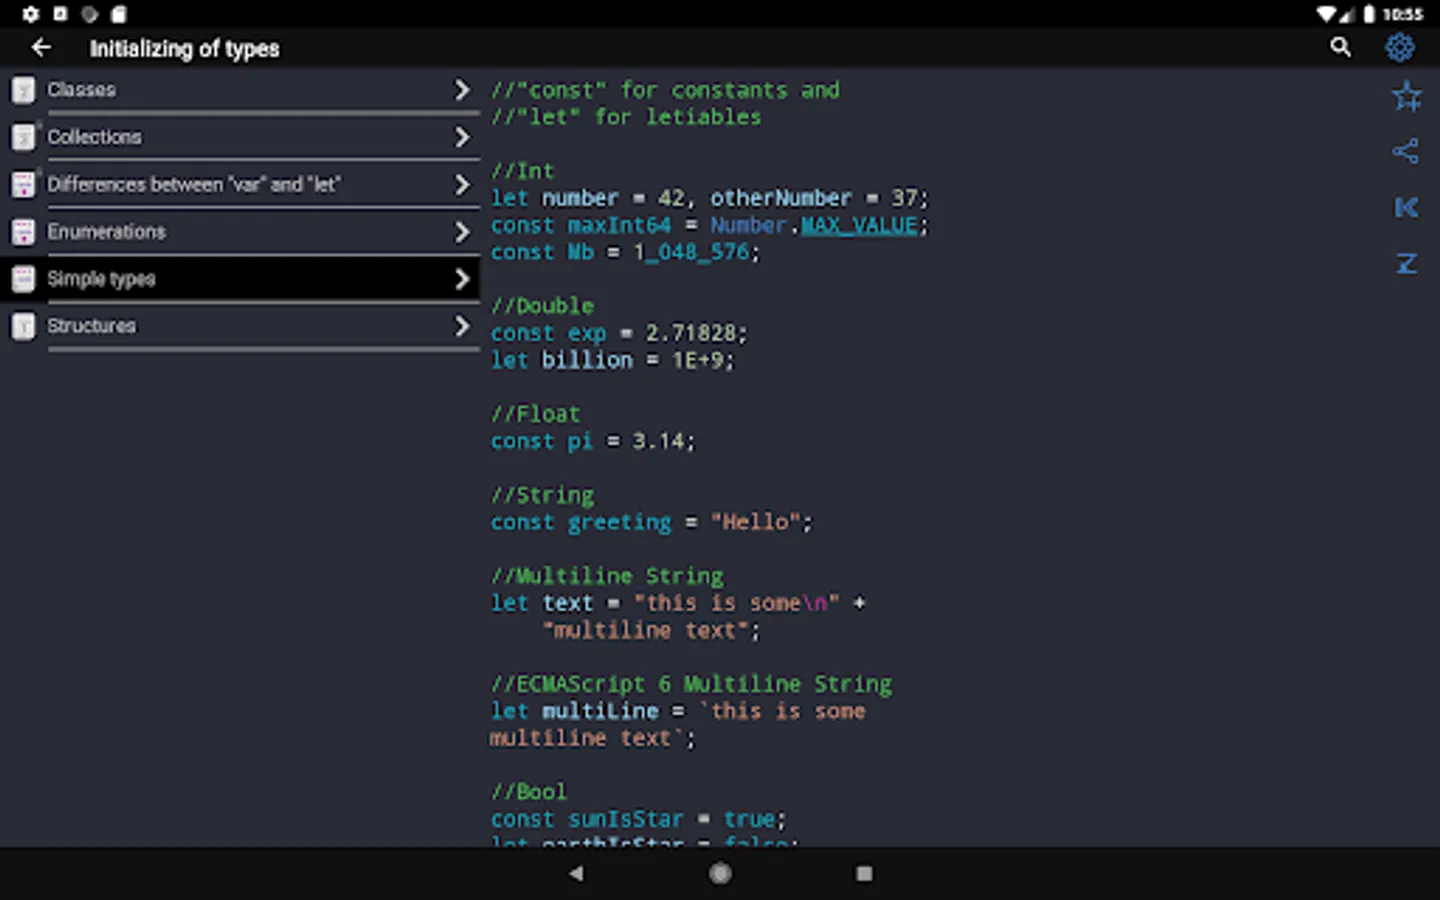The width and height of the screenshot is (1440, 900).
Task: Open Differences between 'var' and 'let'
Action: click(x=194, y=185)
